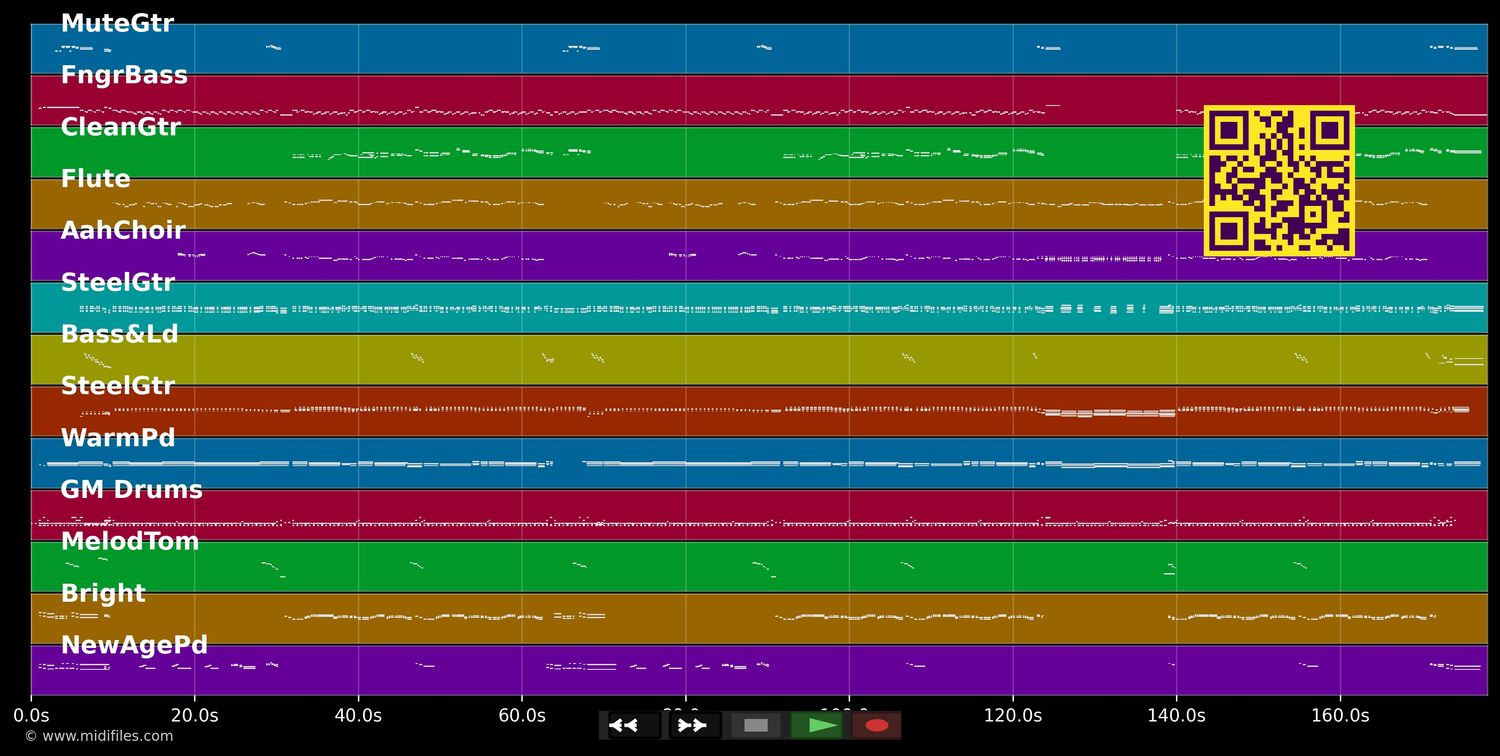The image size is (1500, 756).
Task: Start playback with the green play button
Action: coord(818,725)
